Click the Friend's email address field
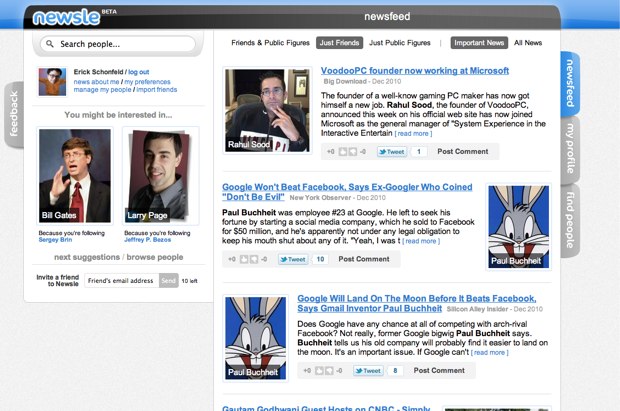Screen dimensions: 620x411 click(x=120, y=281)
